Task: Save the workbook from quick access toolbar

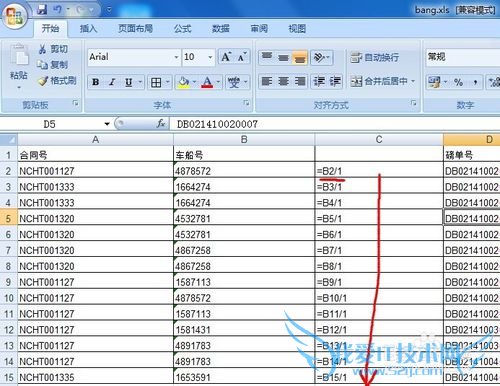Action: pyautogui.click(x=42, y=10)
